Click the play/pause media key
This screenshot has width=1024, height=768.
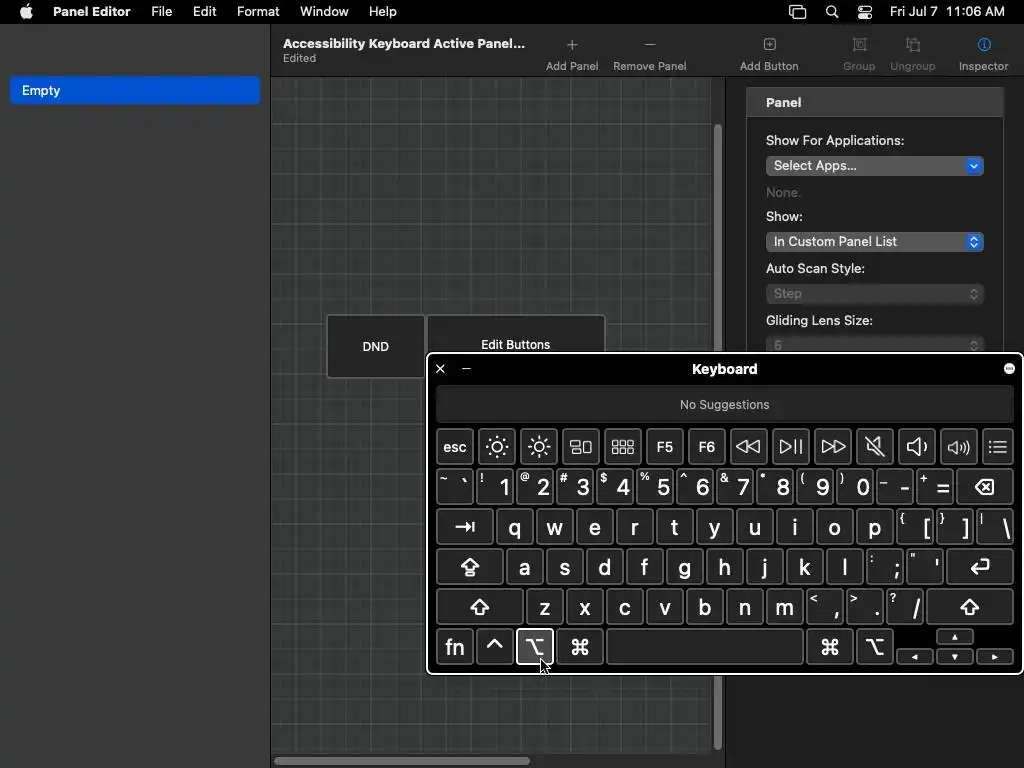pyautogui.click(x=791, y=447)
